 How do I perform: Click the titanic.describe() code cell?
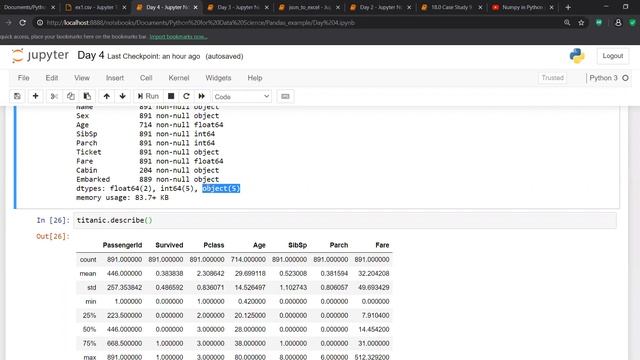345,220
